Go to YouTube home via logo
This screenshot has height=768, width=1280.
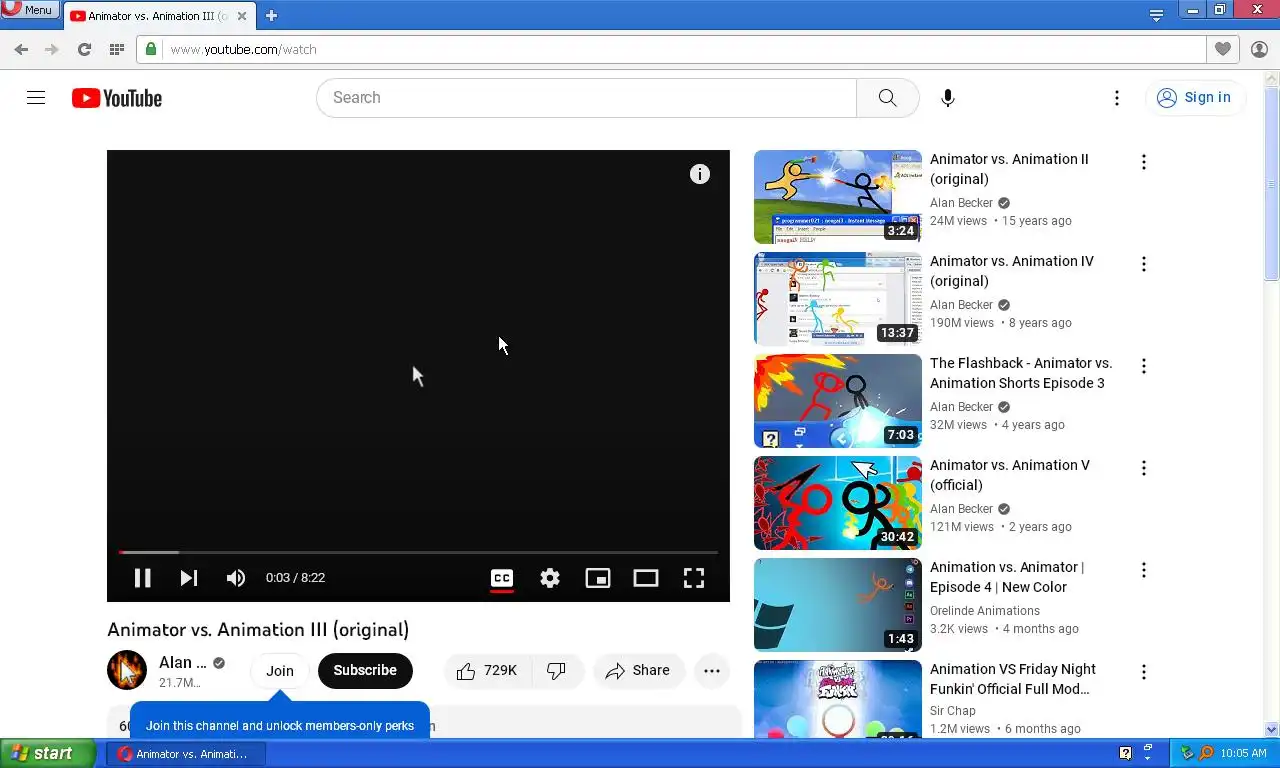click(117, 98)
